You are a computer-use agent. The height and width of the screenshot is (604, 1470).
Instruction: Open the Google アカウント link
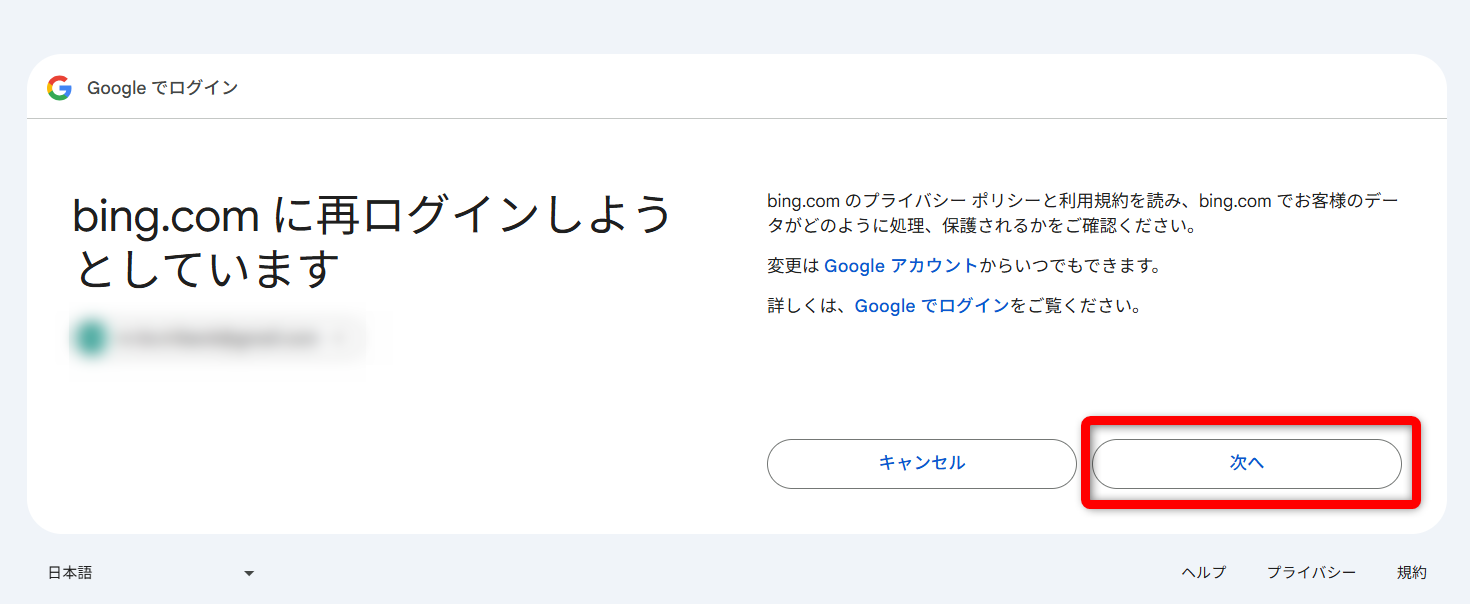coord(900,266)
